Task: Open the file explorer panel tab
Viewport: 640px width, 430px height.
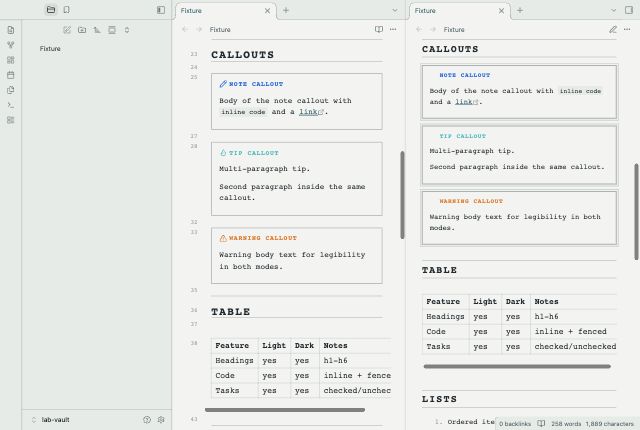Action: click(51, 10)
